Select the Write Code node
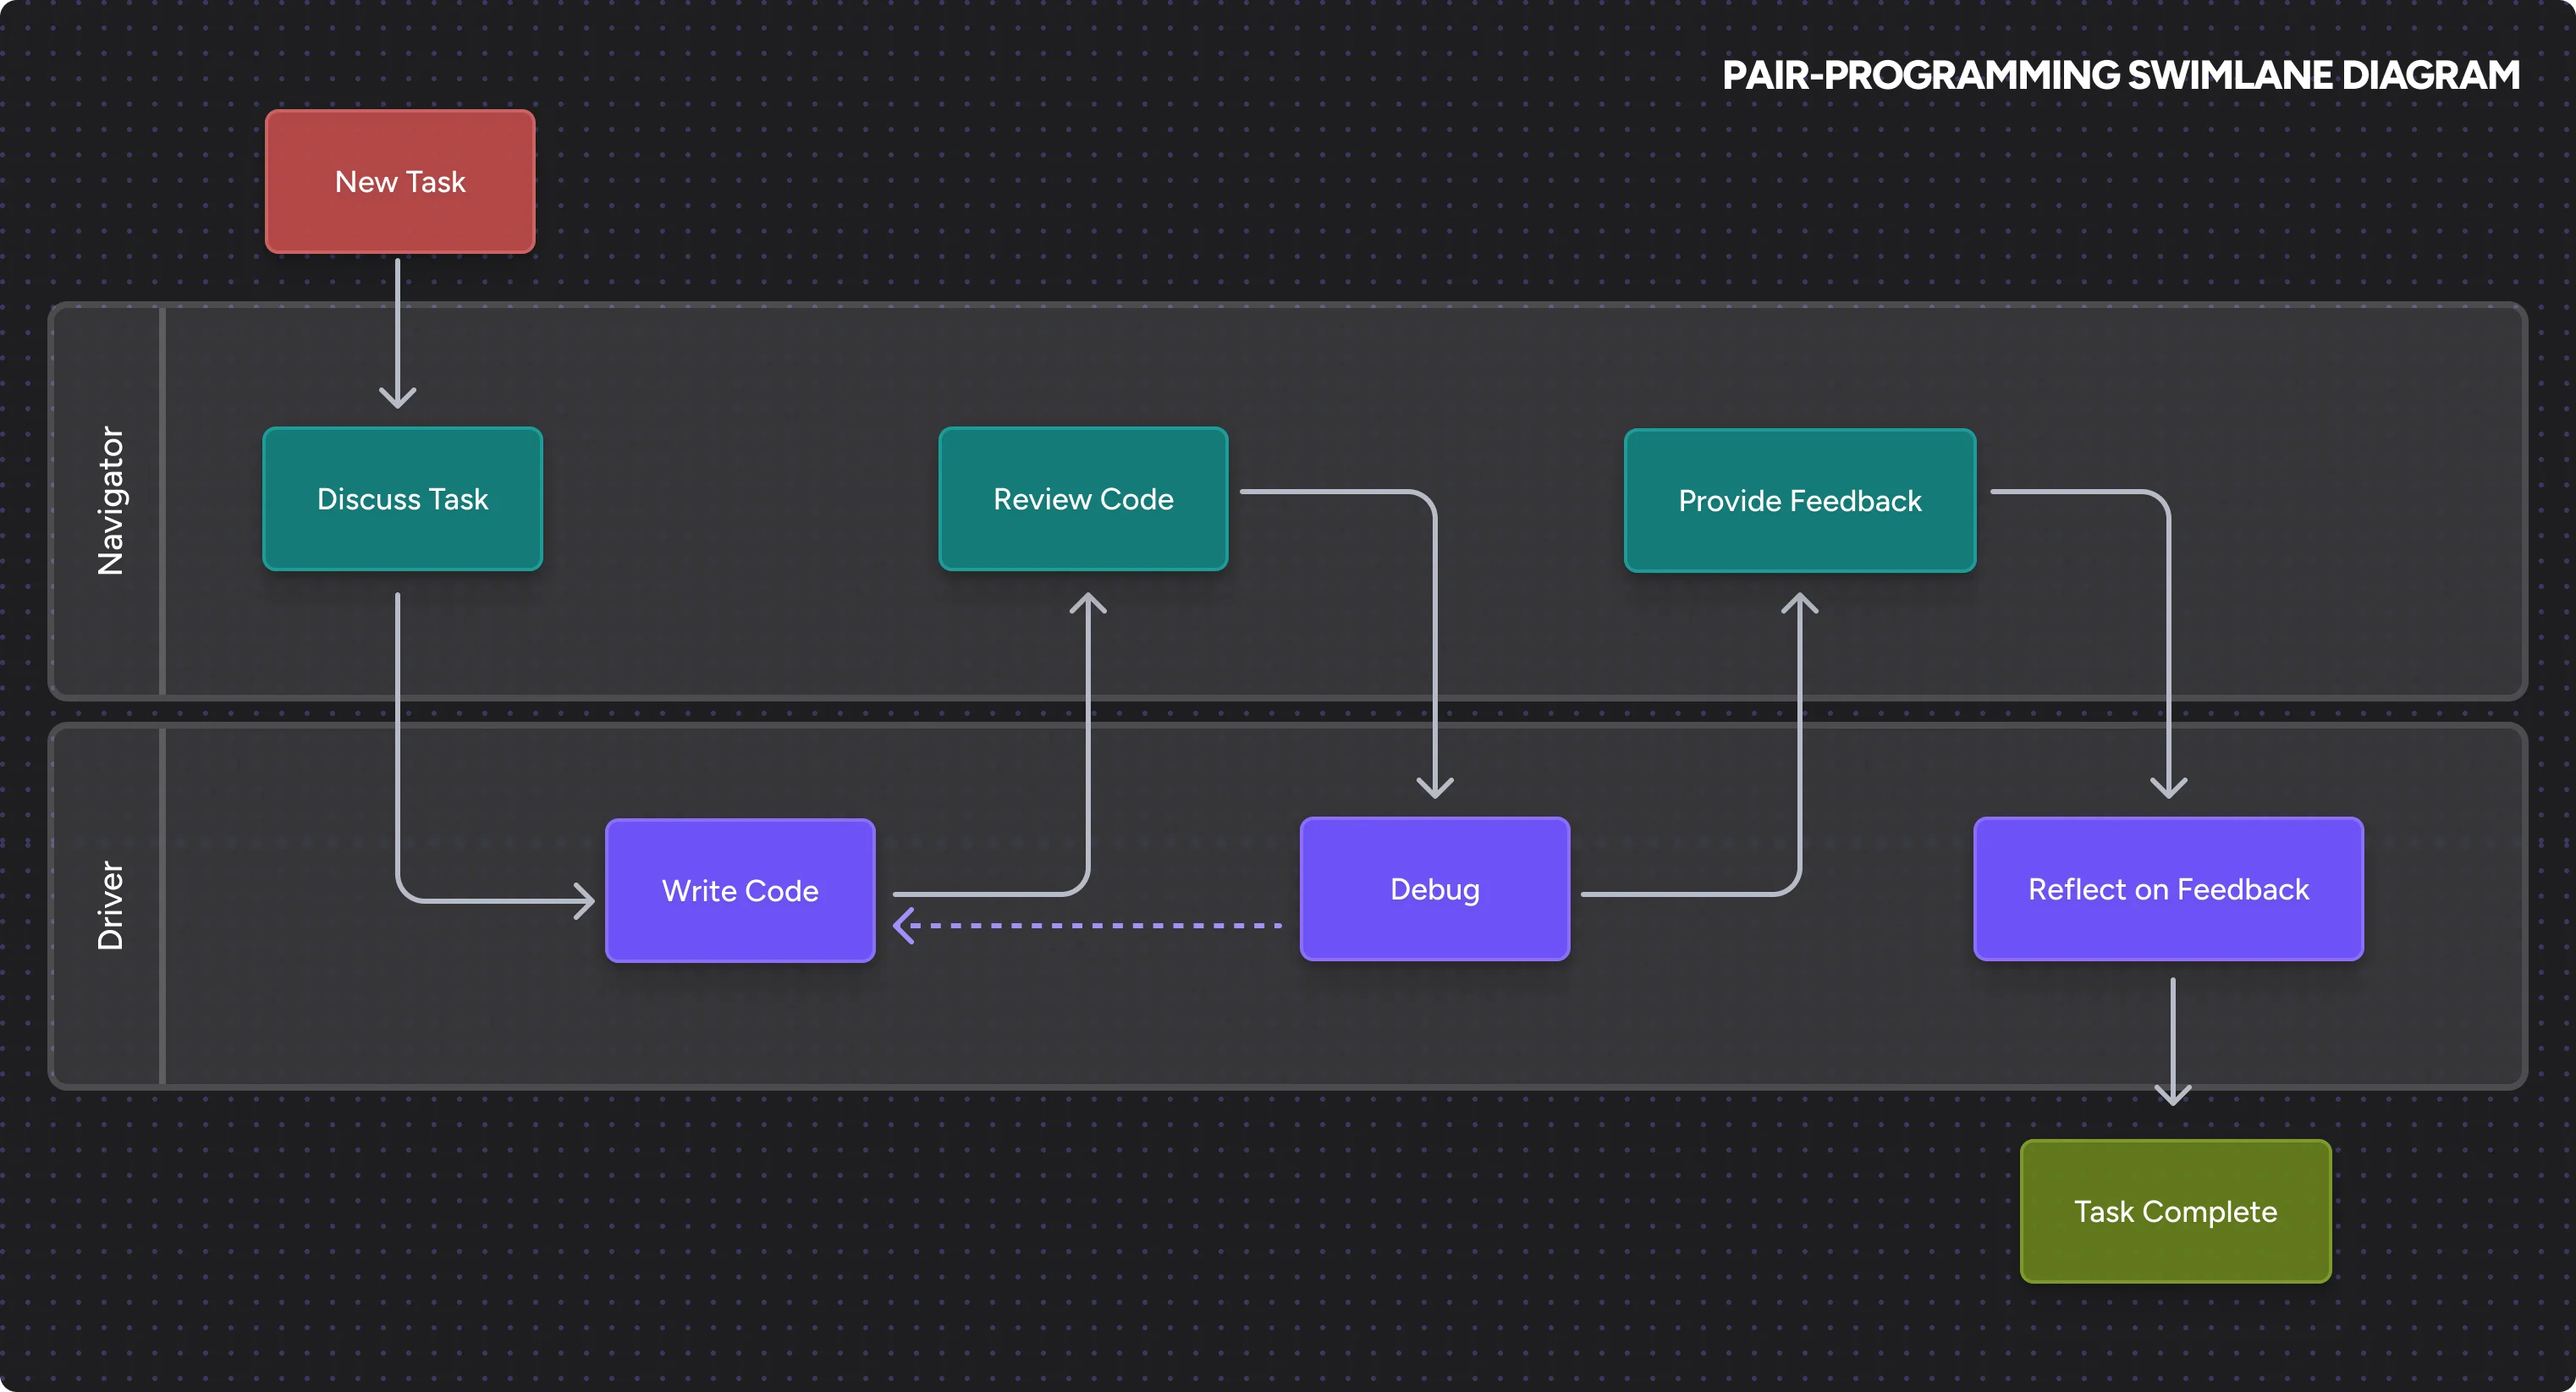The image size is (2576, 1392). [740, 890]
